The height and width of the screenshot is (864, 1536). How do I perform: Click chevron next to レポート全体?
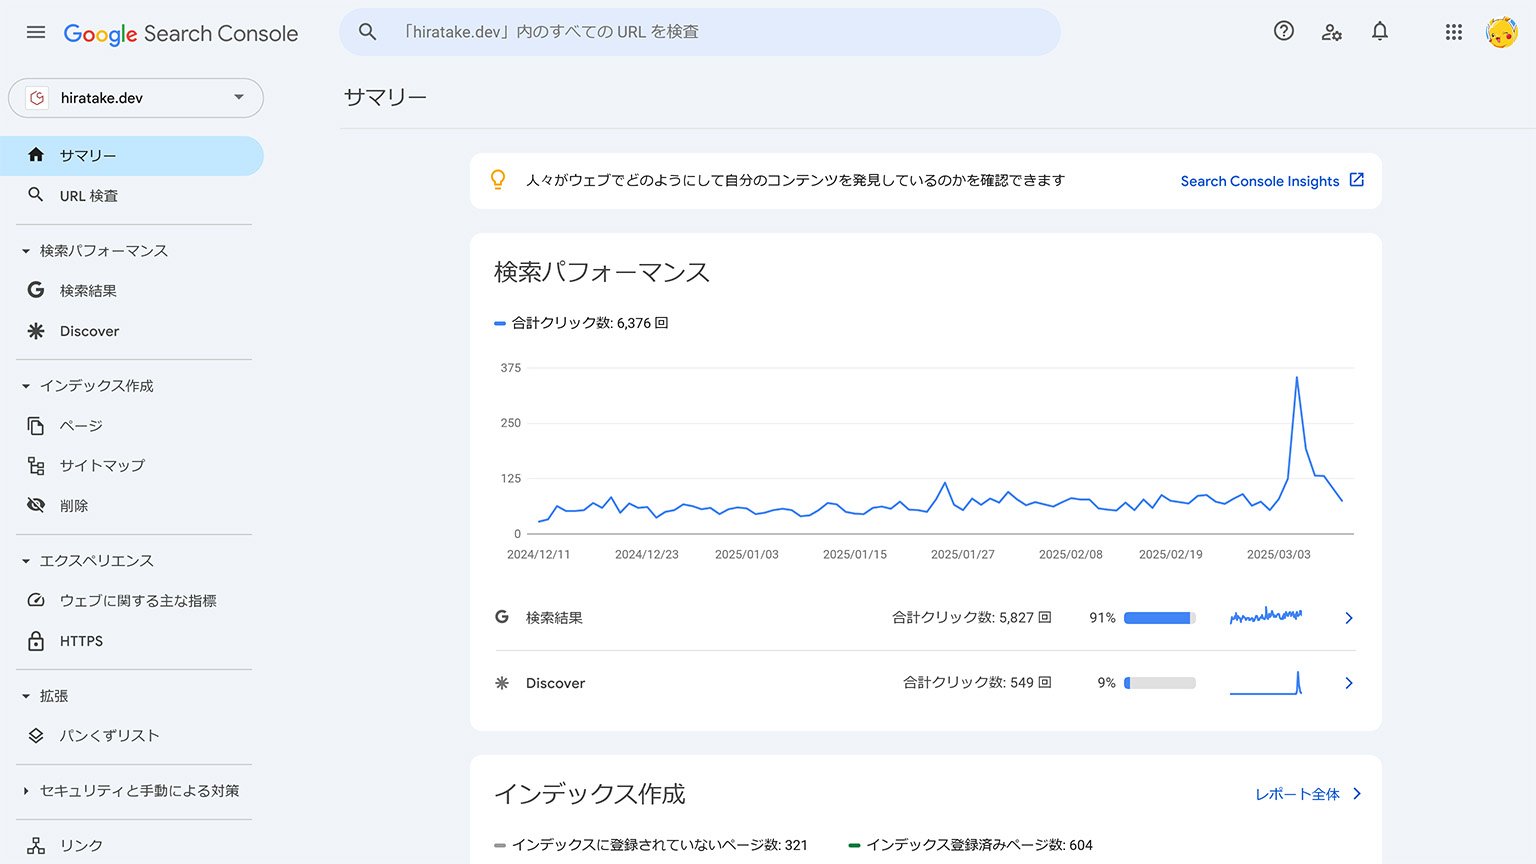pyautogui.click(x=1357, y=794)
